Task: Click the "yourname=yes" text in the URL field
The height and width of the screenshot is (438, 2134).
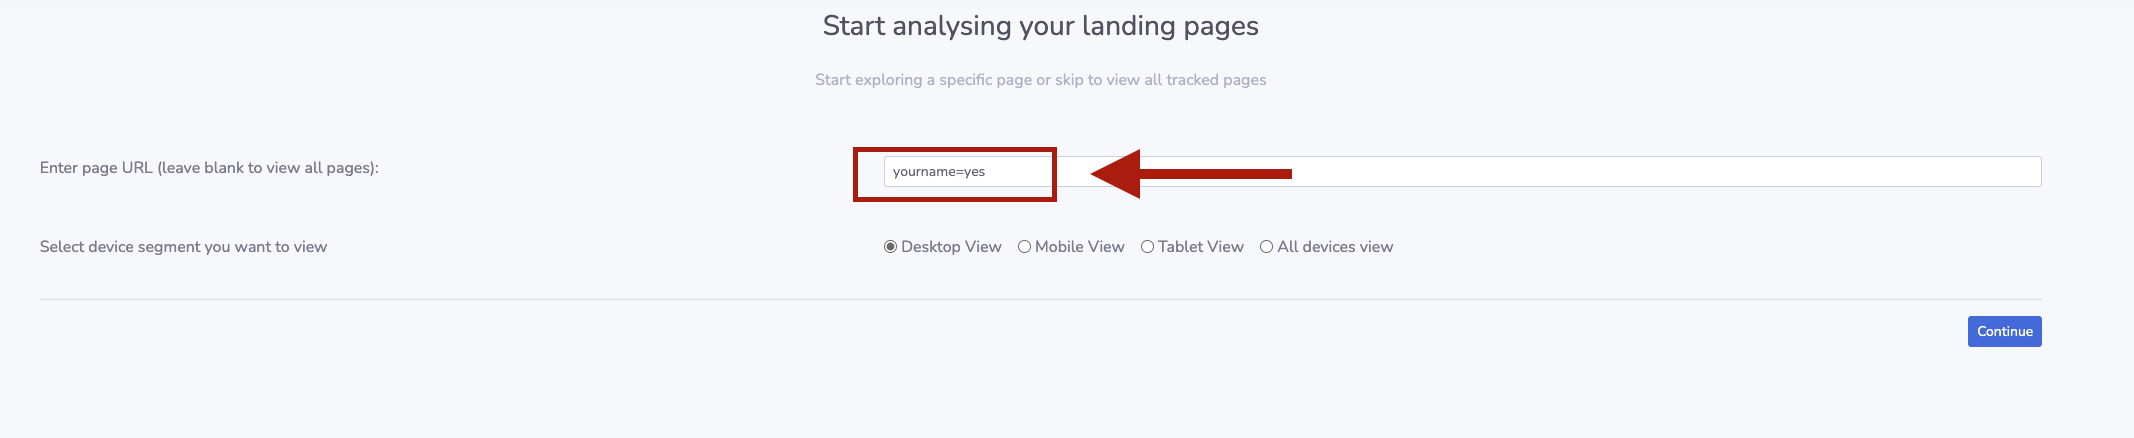Action: coord(939,172)
